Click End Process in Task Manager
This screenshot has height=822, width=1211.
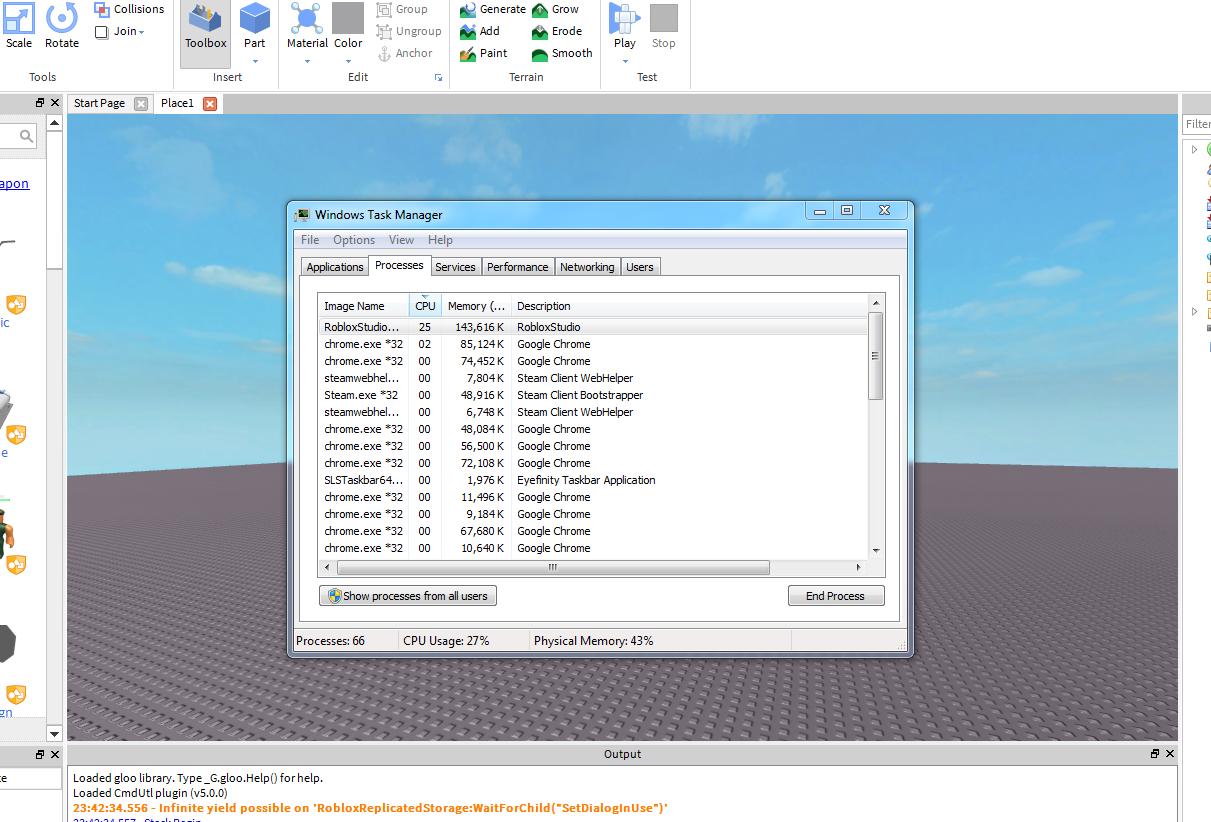[836, 595]
